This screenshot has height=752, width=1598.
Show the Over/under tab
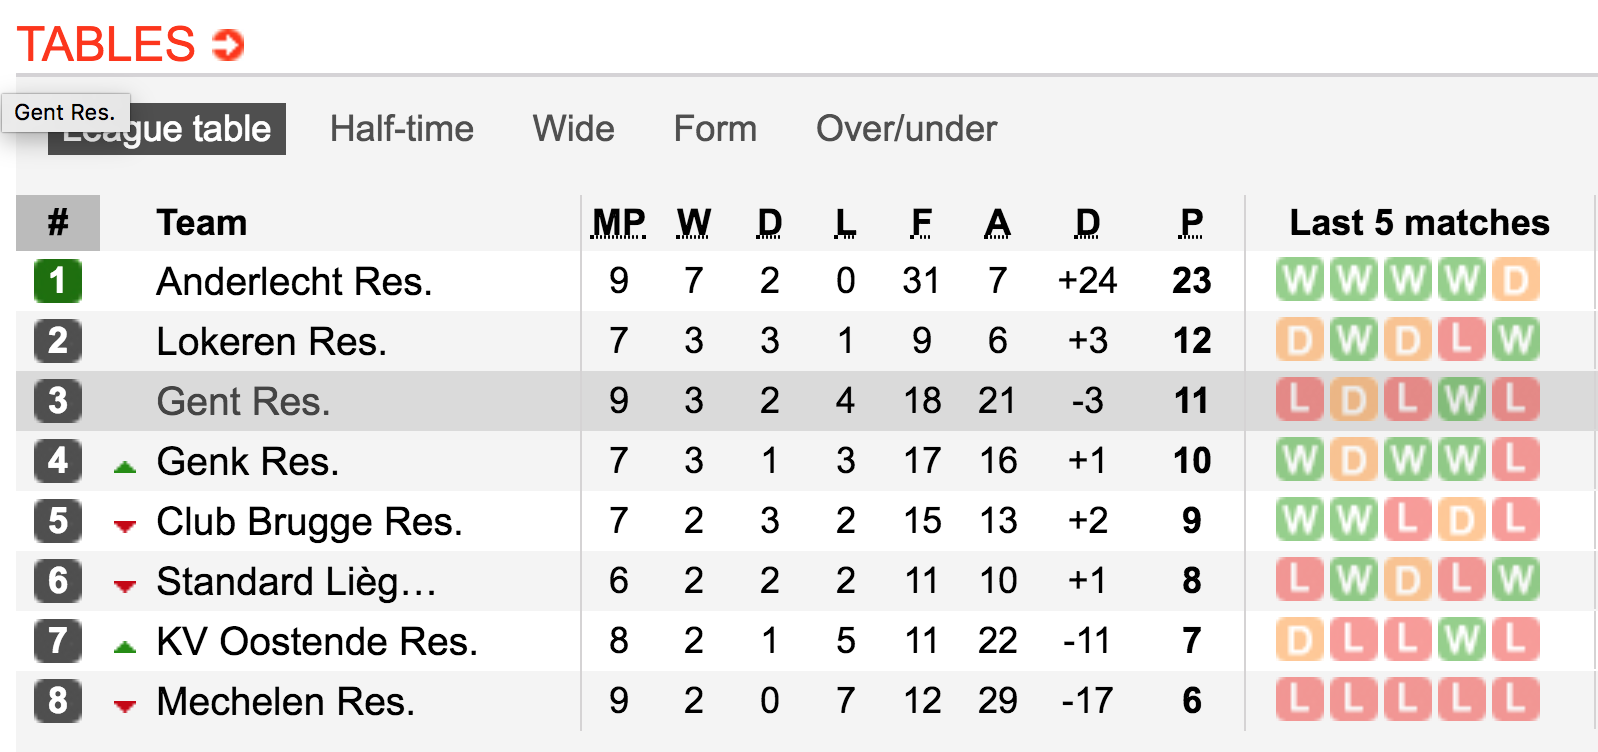coord(906,129)
